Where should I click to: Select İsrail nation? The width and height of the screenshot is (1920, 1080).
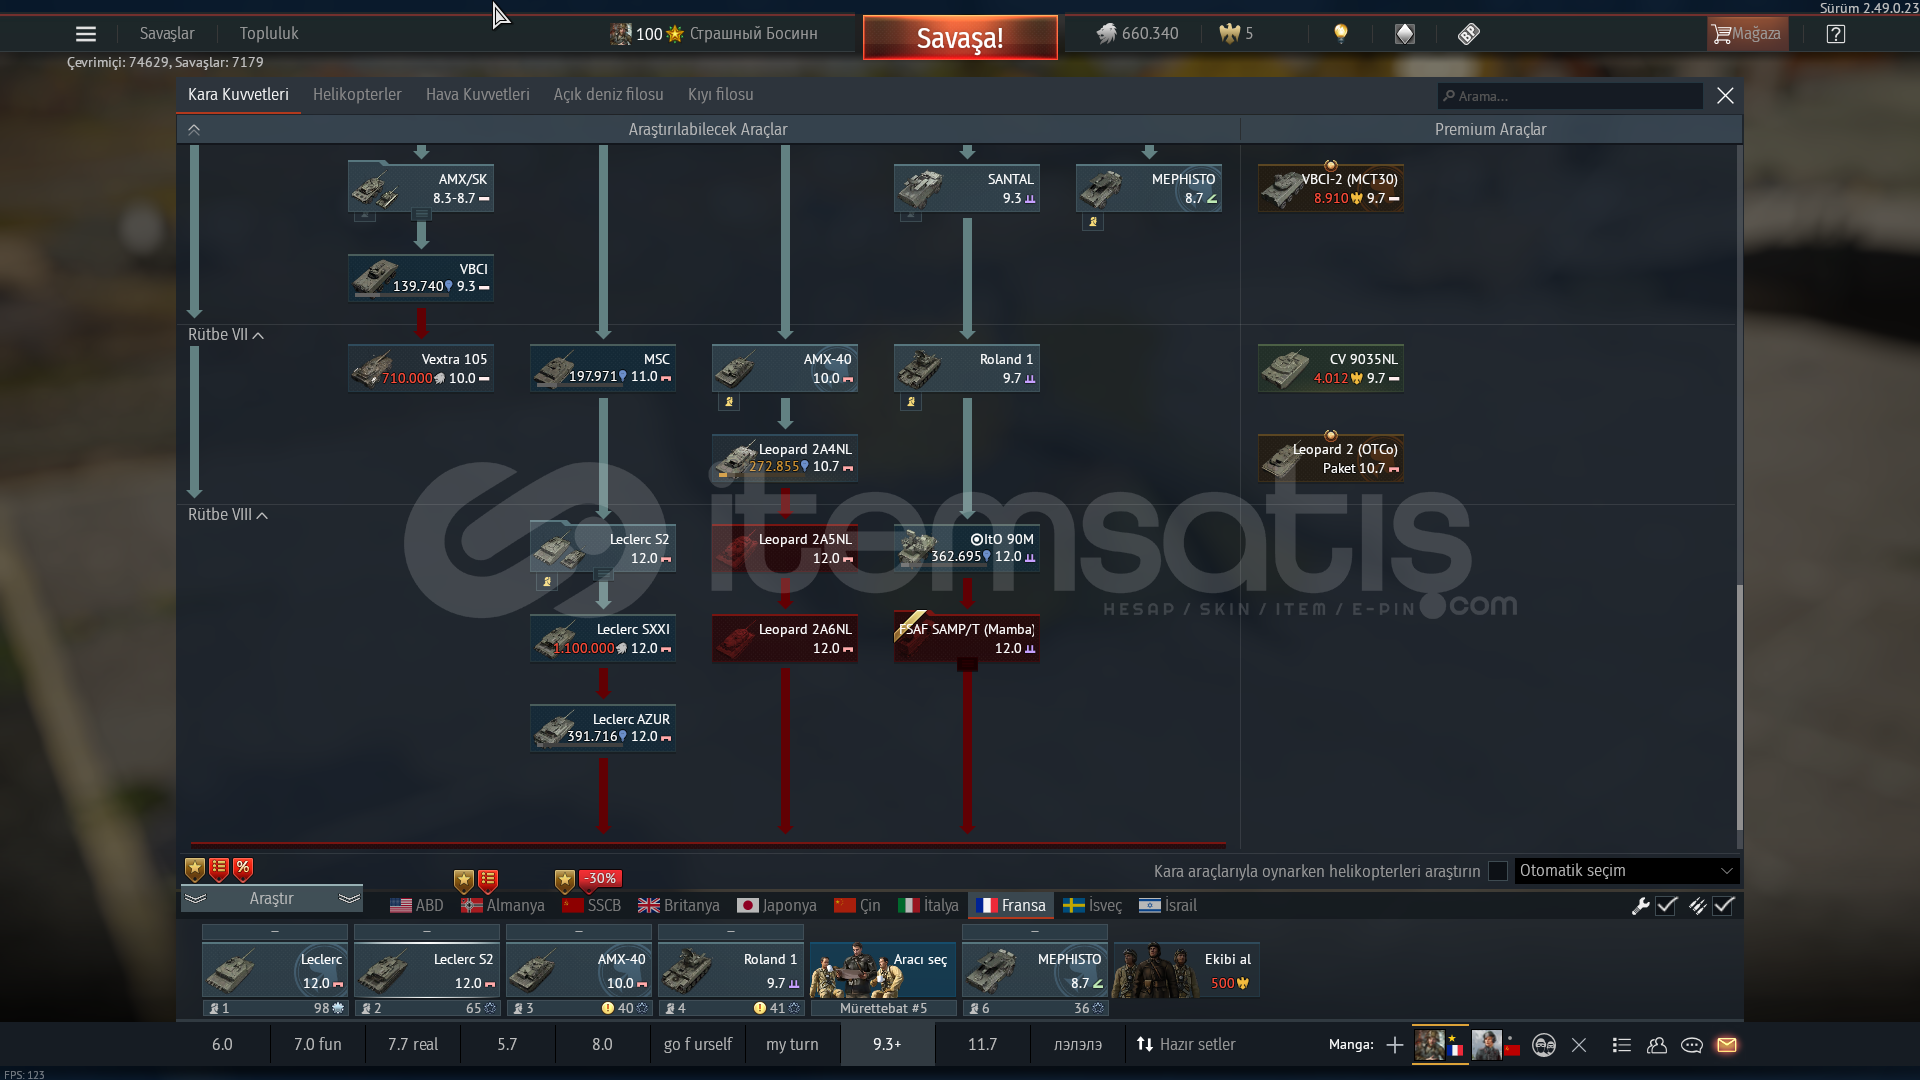(1168, 905)
